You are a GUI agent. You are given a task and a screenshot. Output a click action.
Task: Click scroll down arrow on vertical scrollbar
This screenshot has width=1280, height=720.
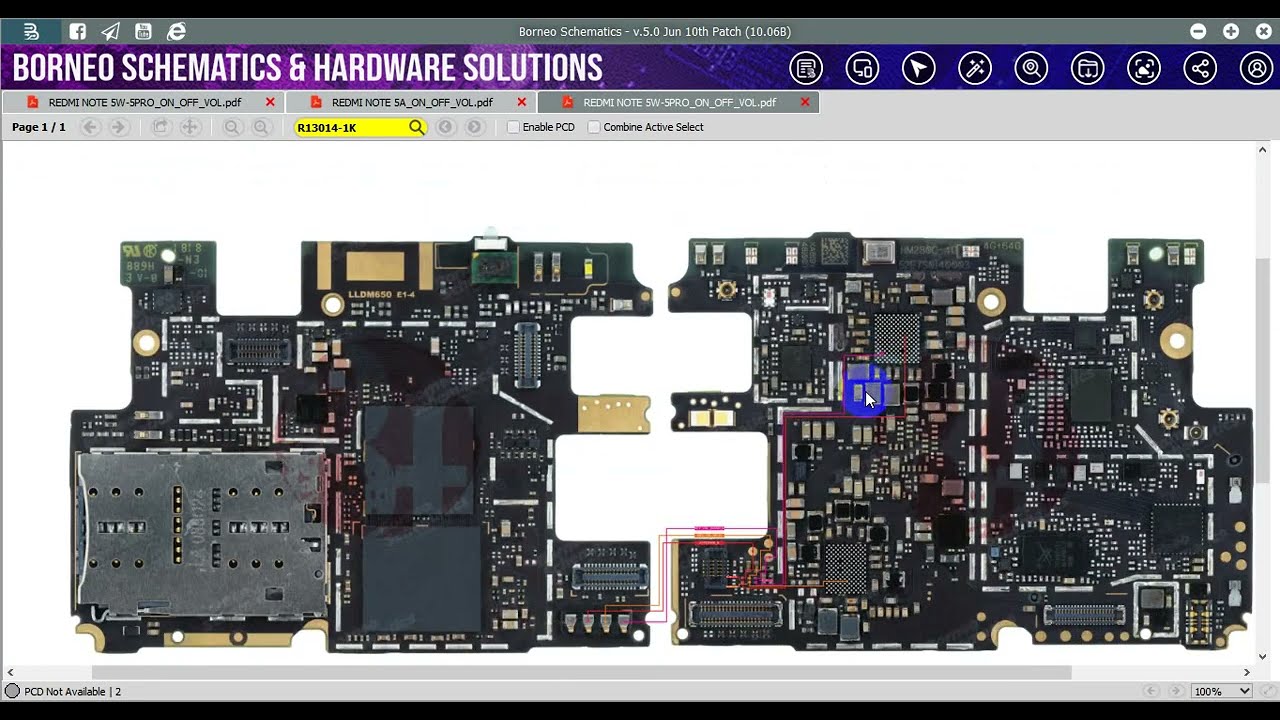point(1263,657)
